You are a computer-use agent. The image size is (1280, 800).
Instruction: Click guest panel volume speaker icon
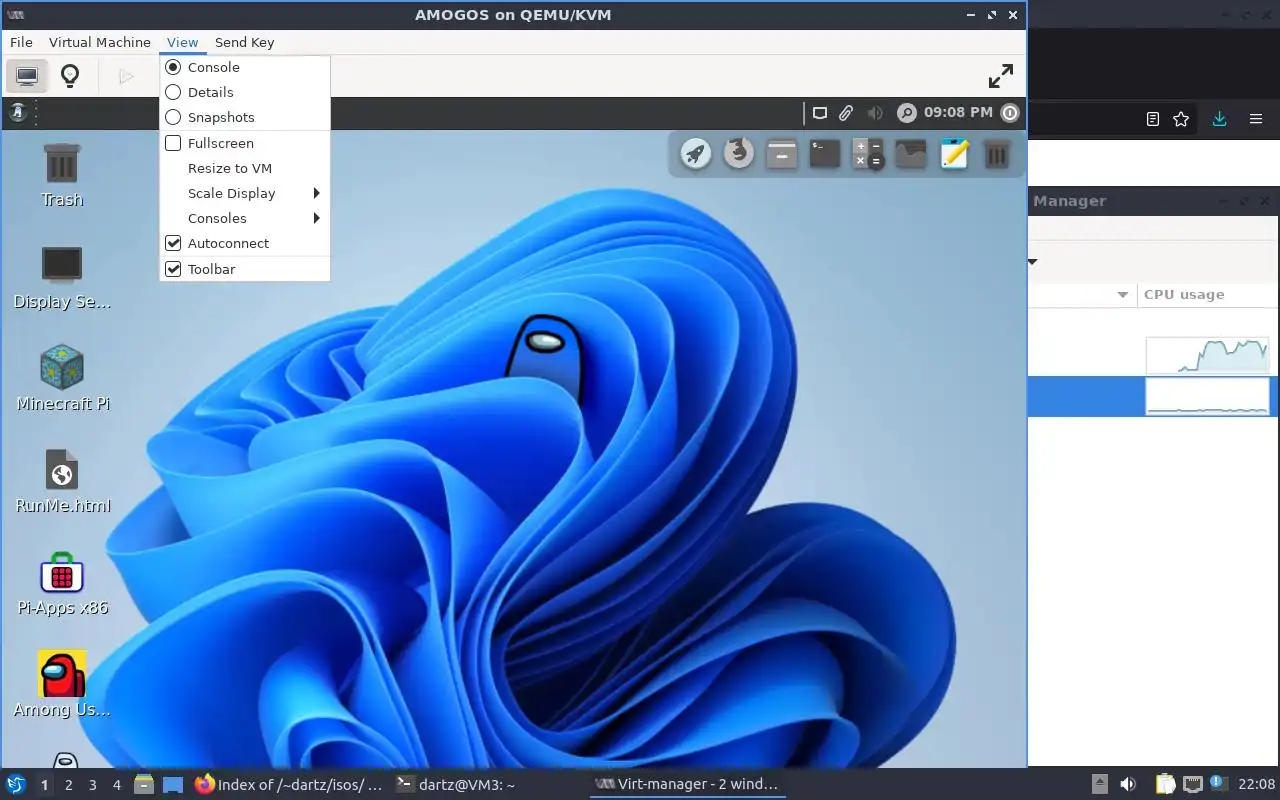coord(875,113)
